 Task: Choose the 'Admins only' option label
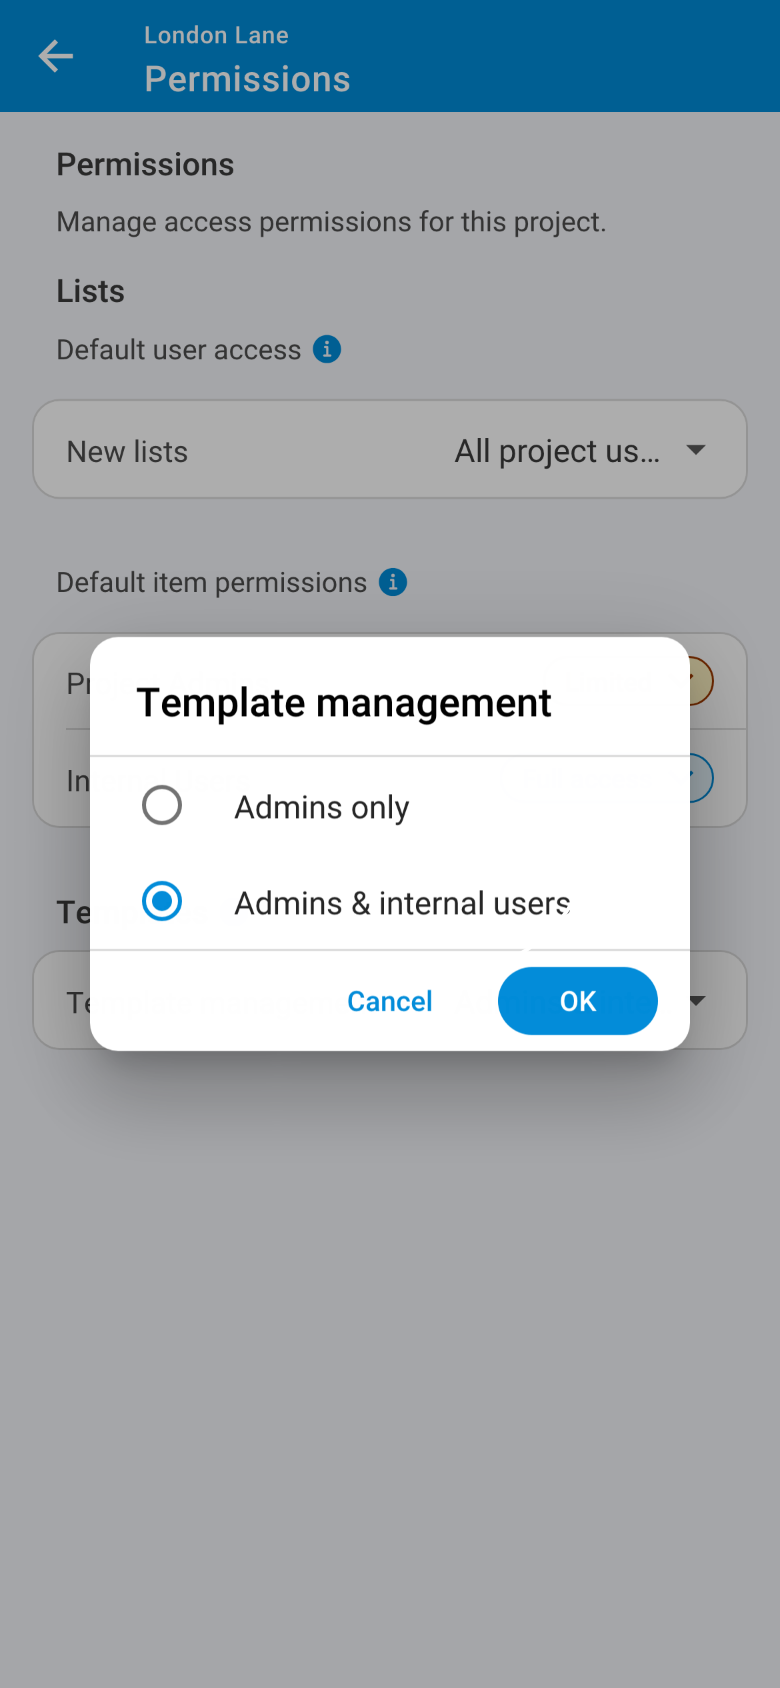point(322,807)
